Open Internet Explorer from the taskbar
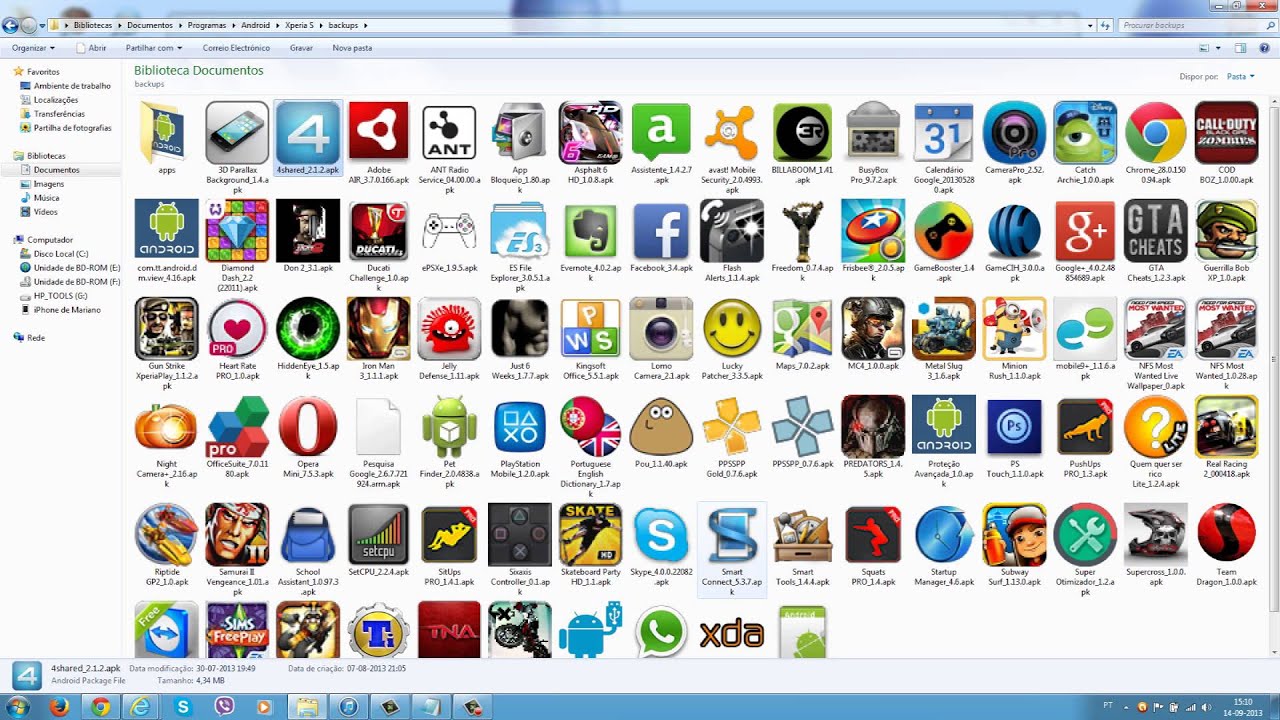The height and width of the screenshot is (720, 1280). pyautogui.click(x=142, y=706)
